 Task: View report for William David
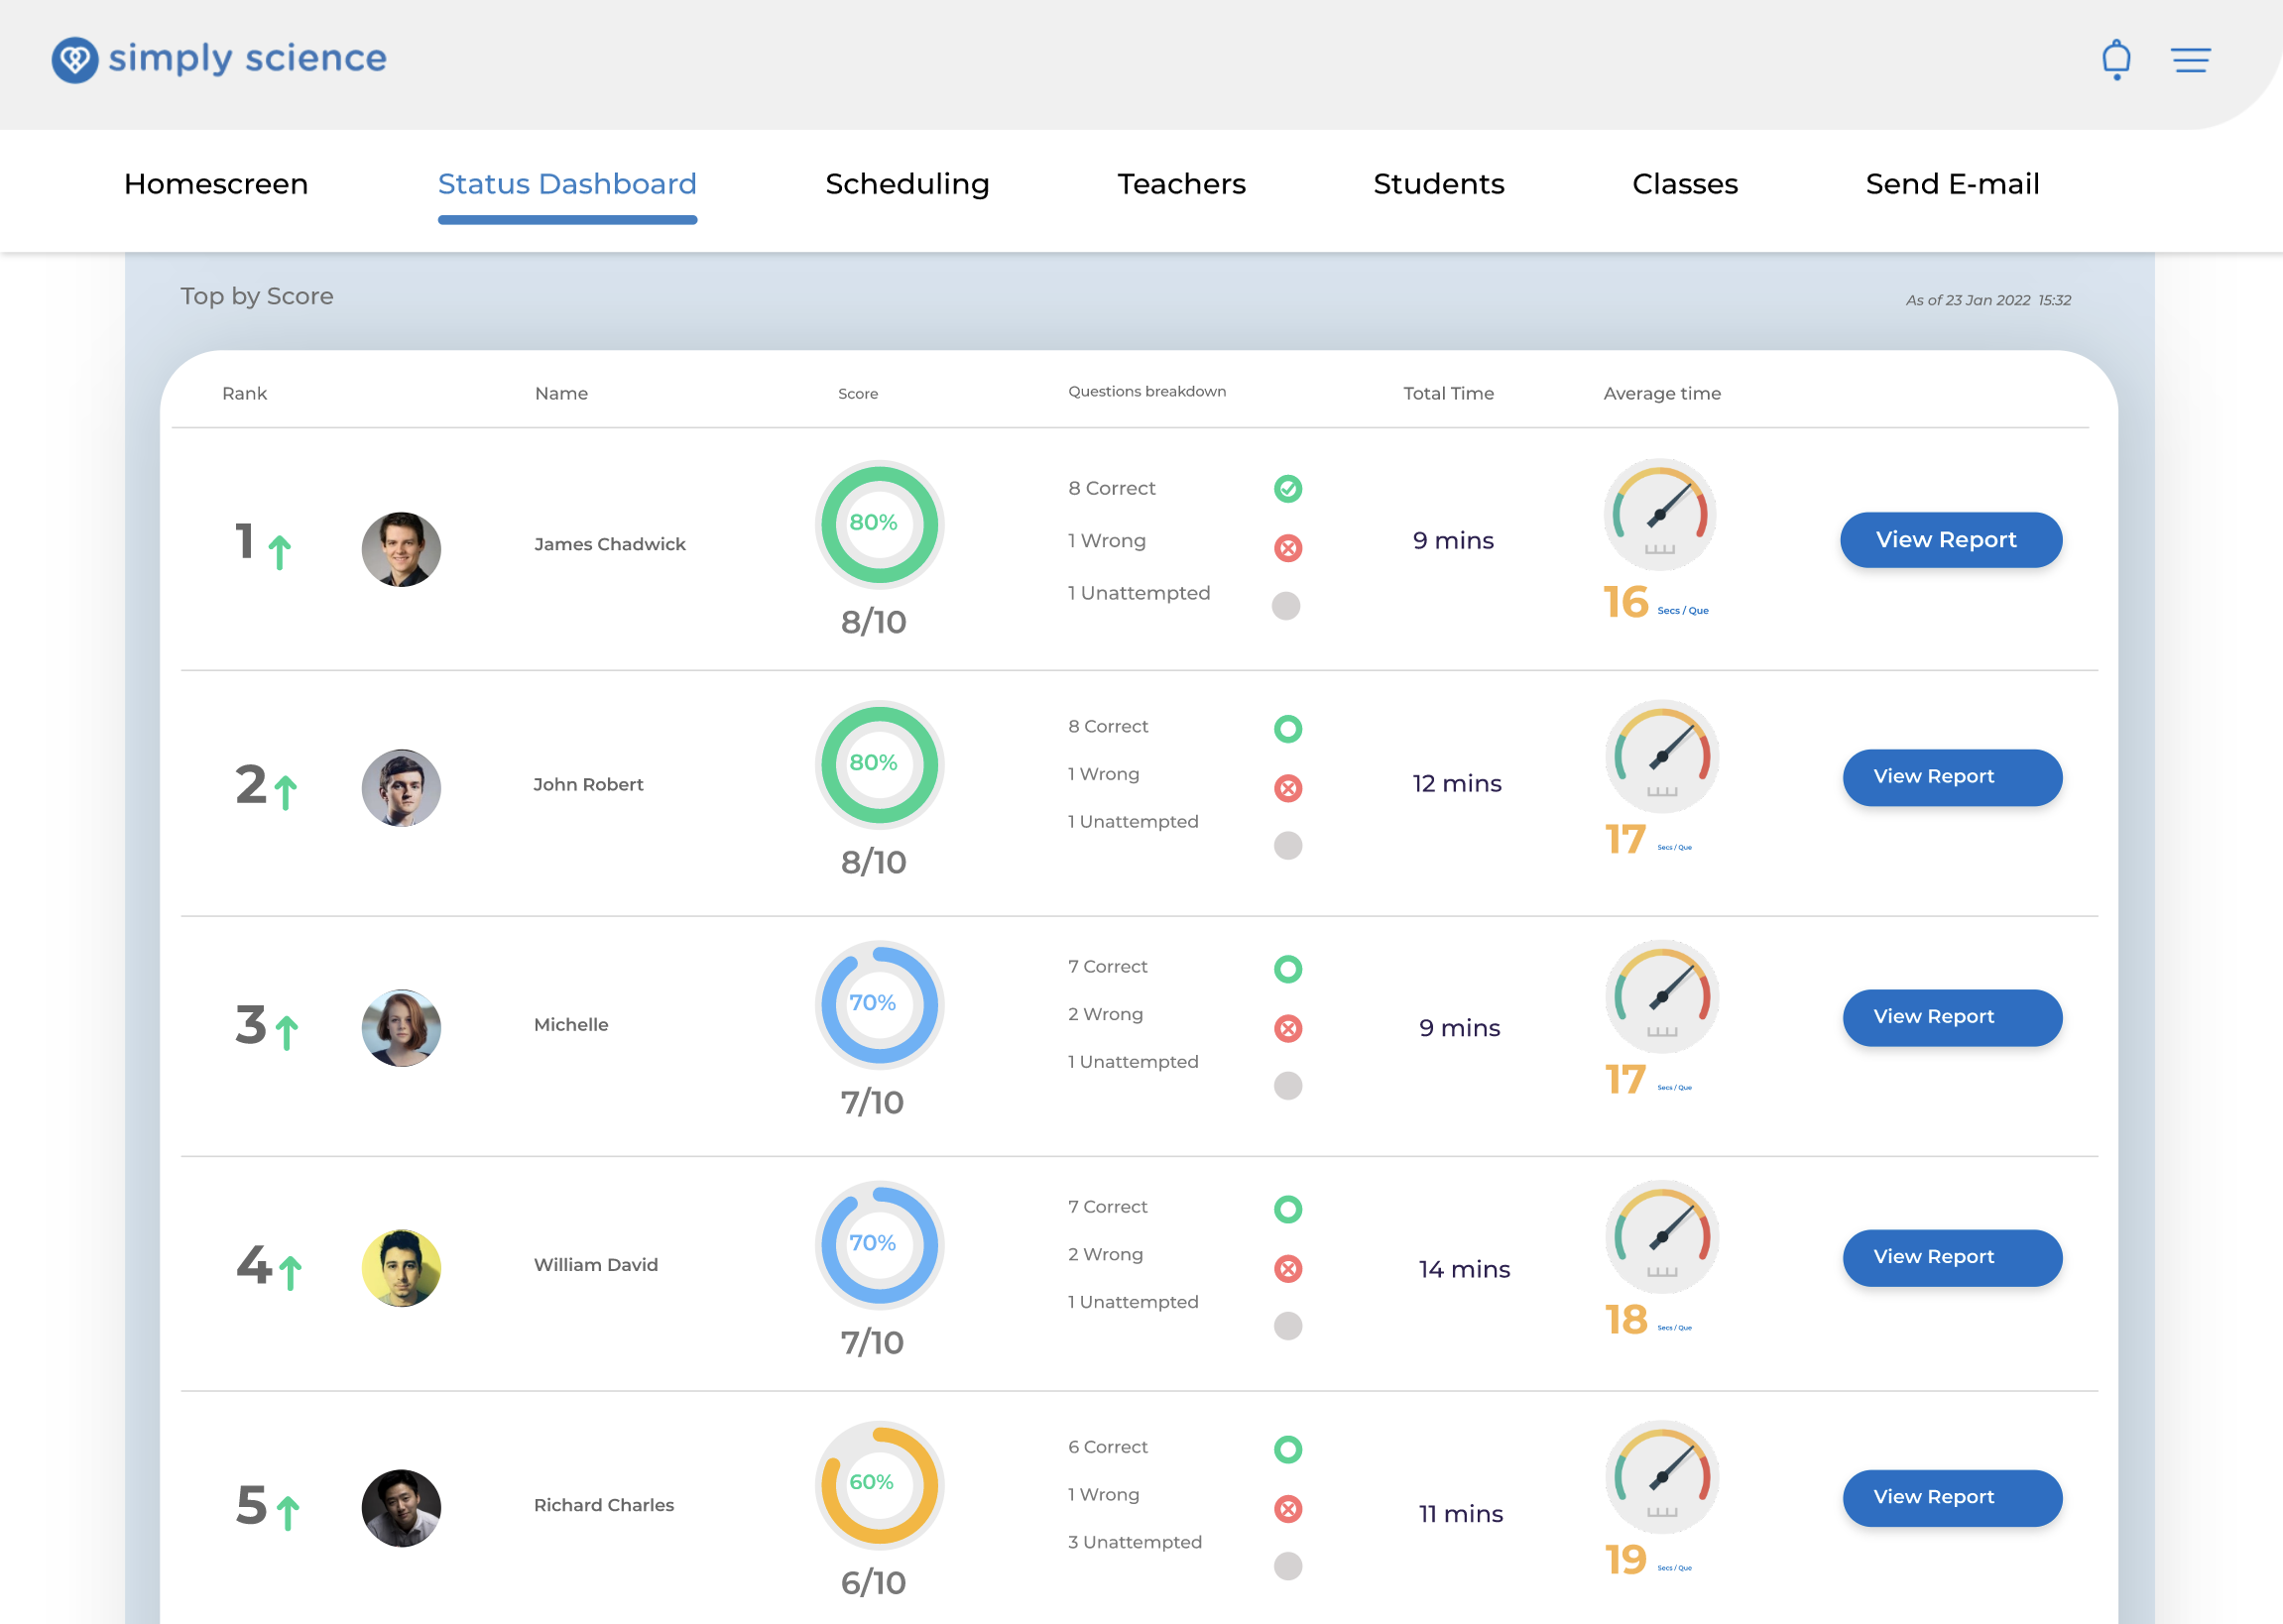pyautogui.click(x=1952, y=1257)
